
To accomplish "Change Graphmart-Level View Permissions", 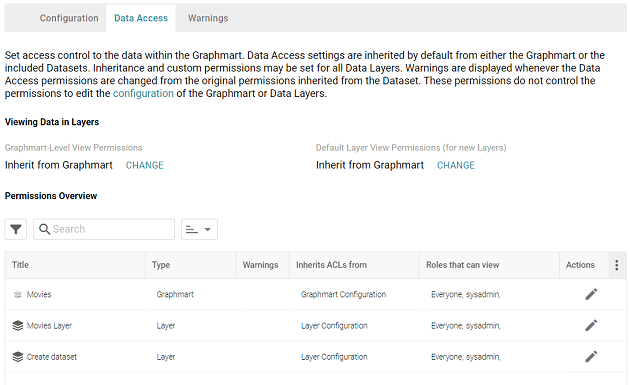I will click(x=145, y=165).
